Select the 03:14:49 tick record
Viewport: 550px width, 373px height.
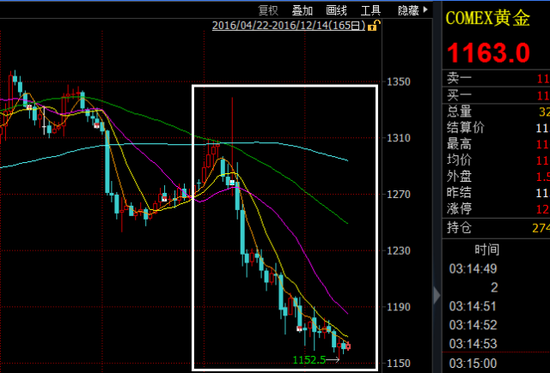pyautogui.click(x=473, y=269)
